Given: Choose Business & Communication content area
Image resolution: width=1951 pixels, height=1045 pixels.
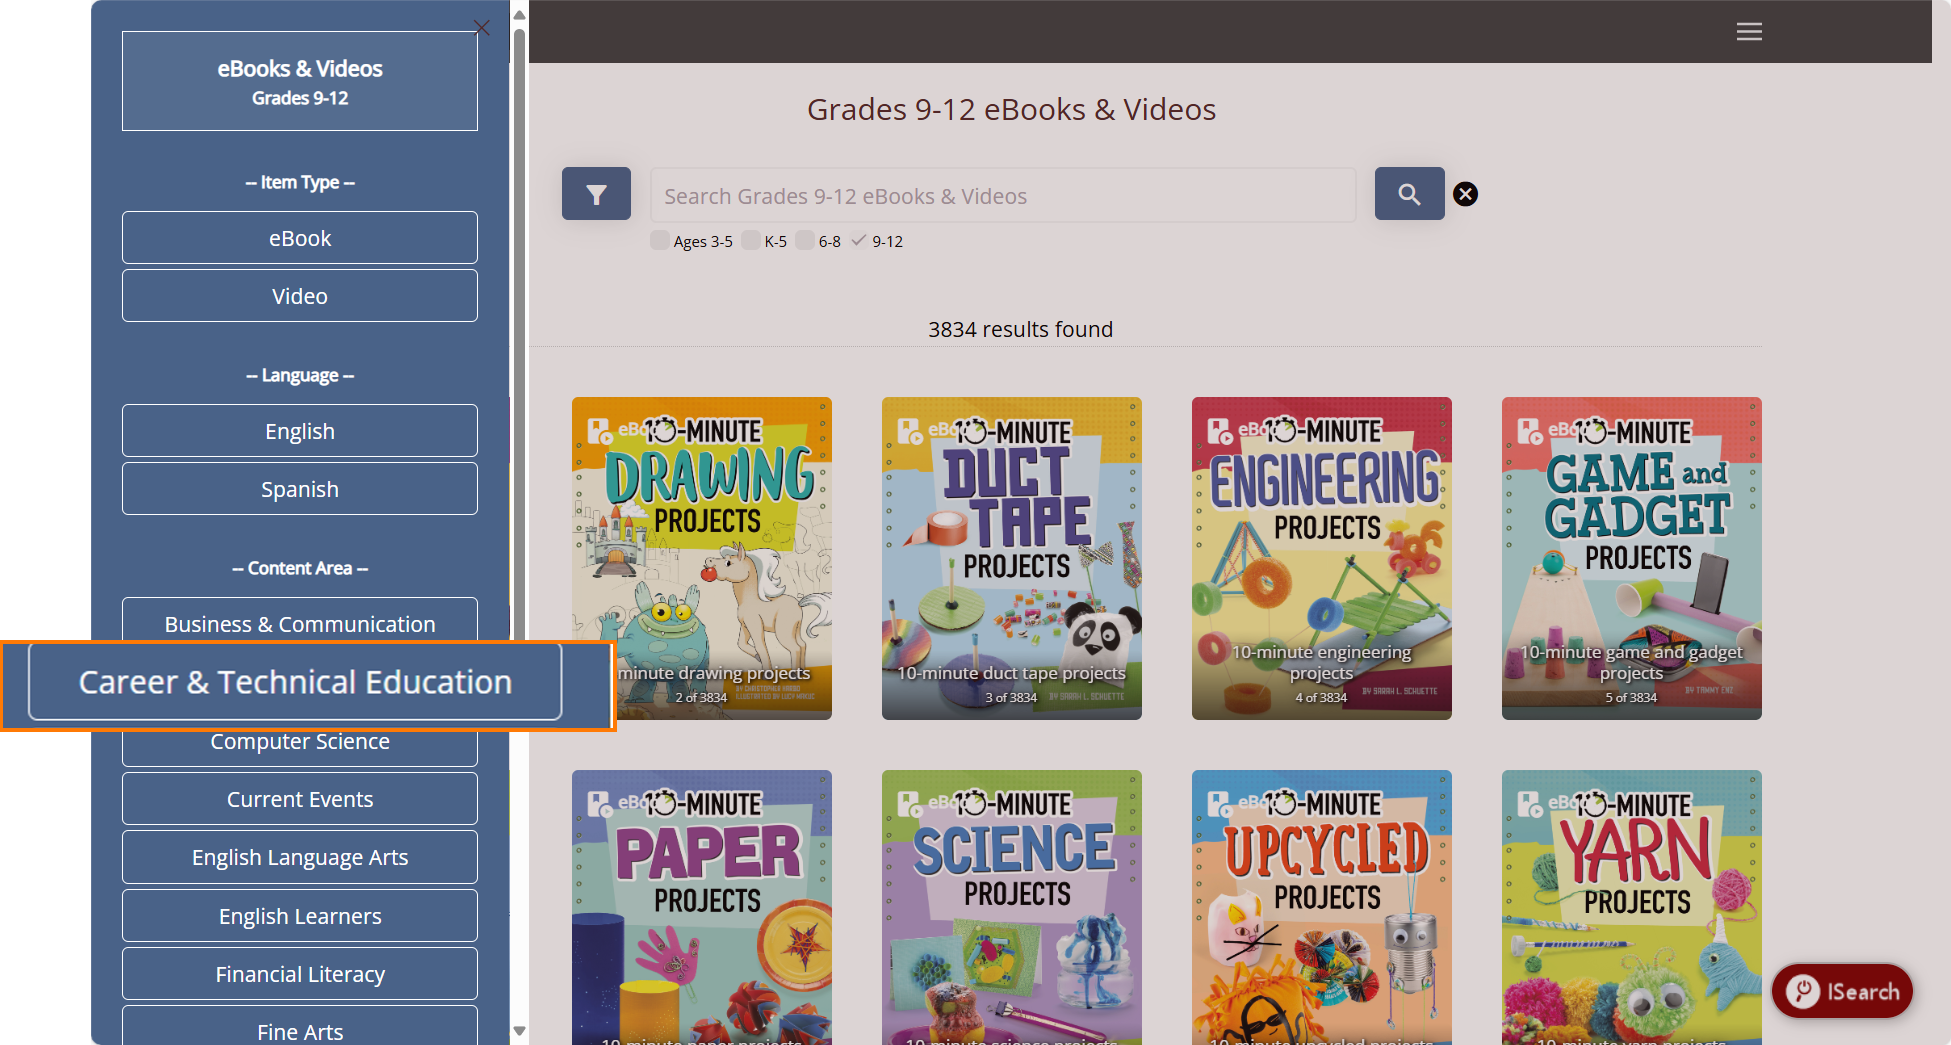Looking at the screenshot, I should pos(300,620).
